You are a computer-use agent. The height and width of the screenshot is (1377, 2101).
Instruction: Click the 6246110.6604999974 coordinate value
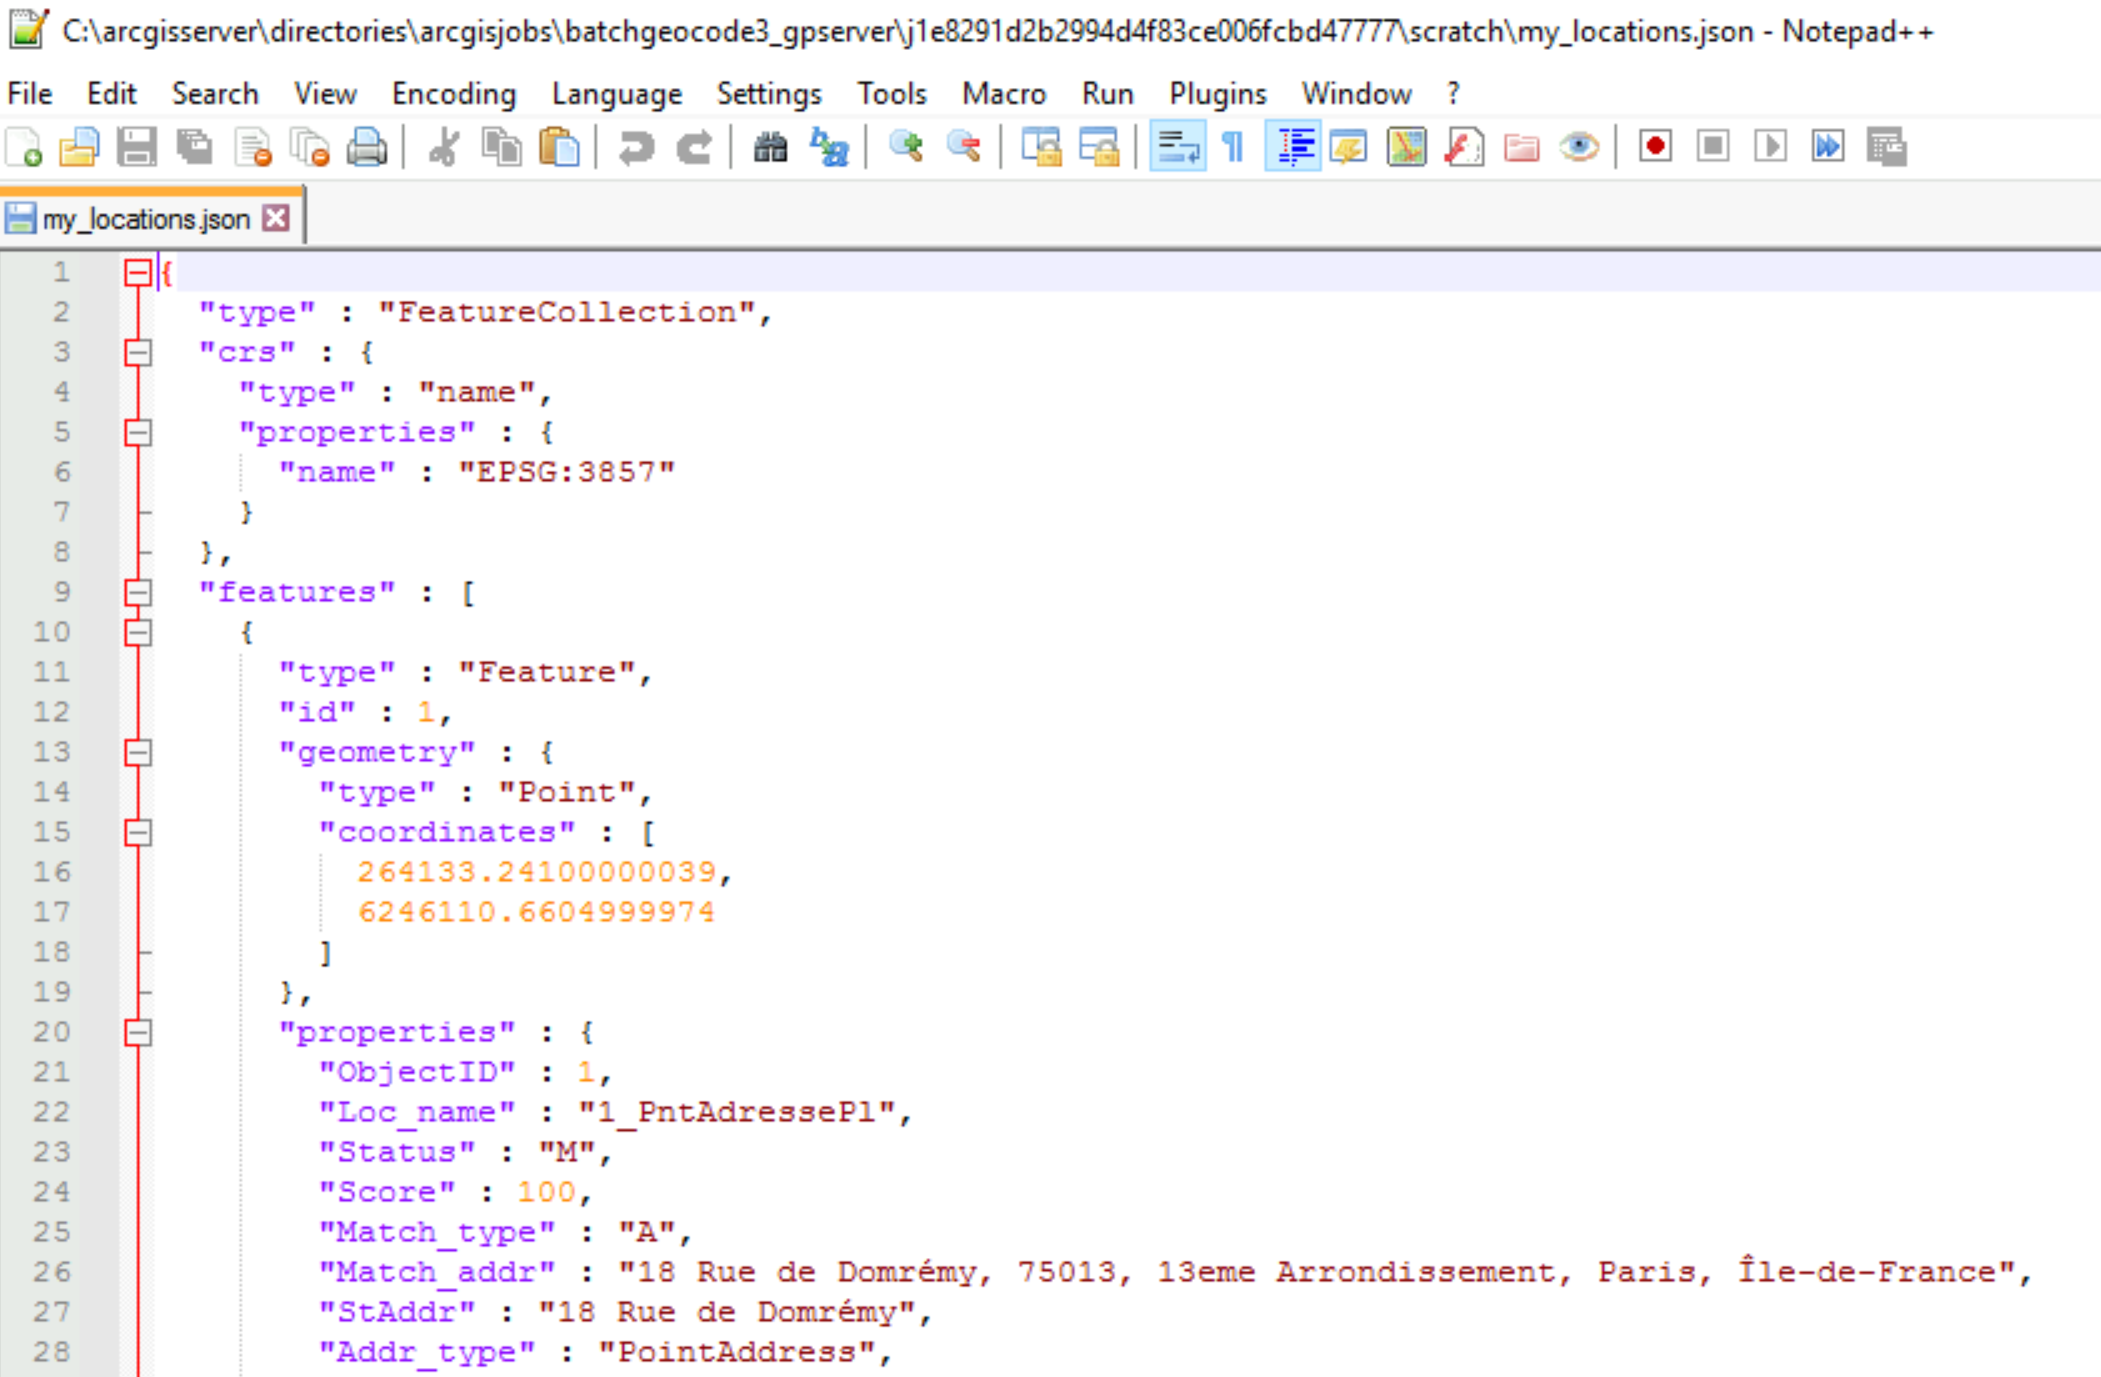(536, 912)
